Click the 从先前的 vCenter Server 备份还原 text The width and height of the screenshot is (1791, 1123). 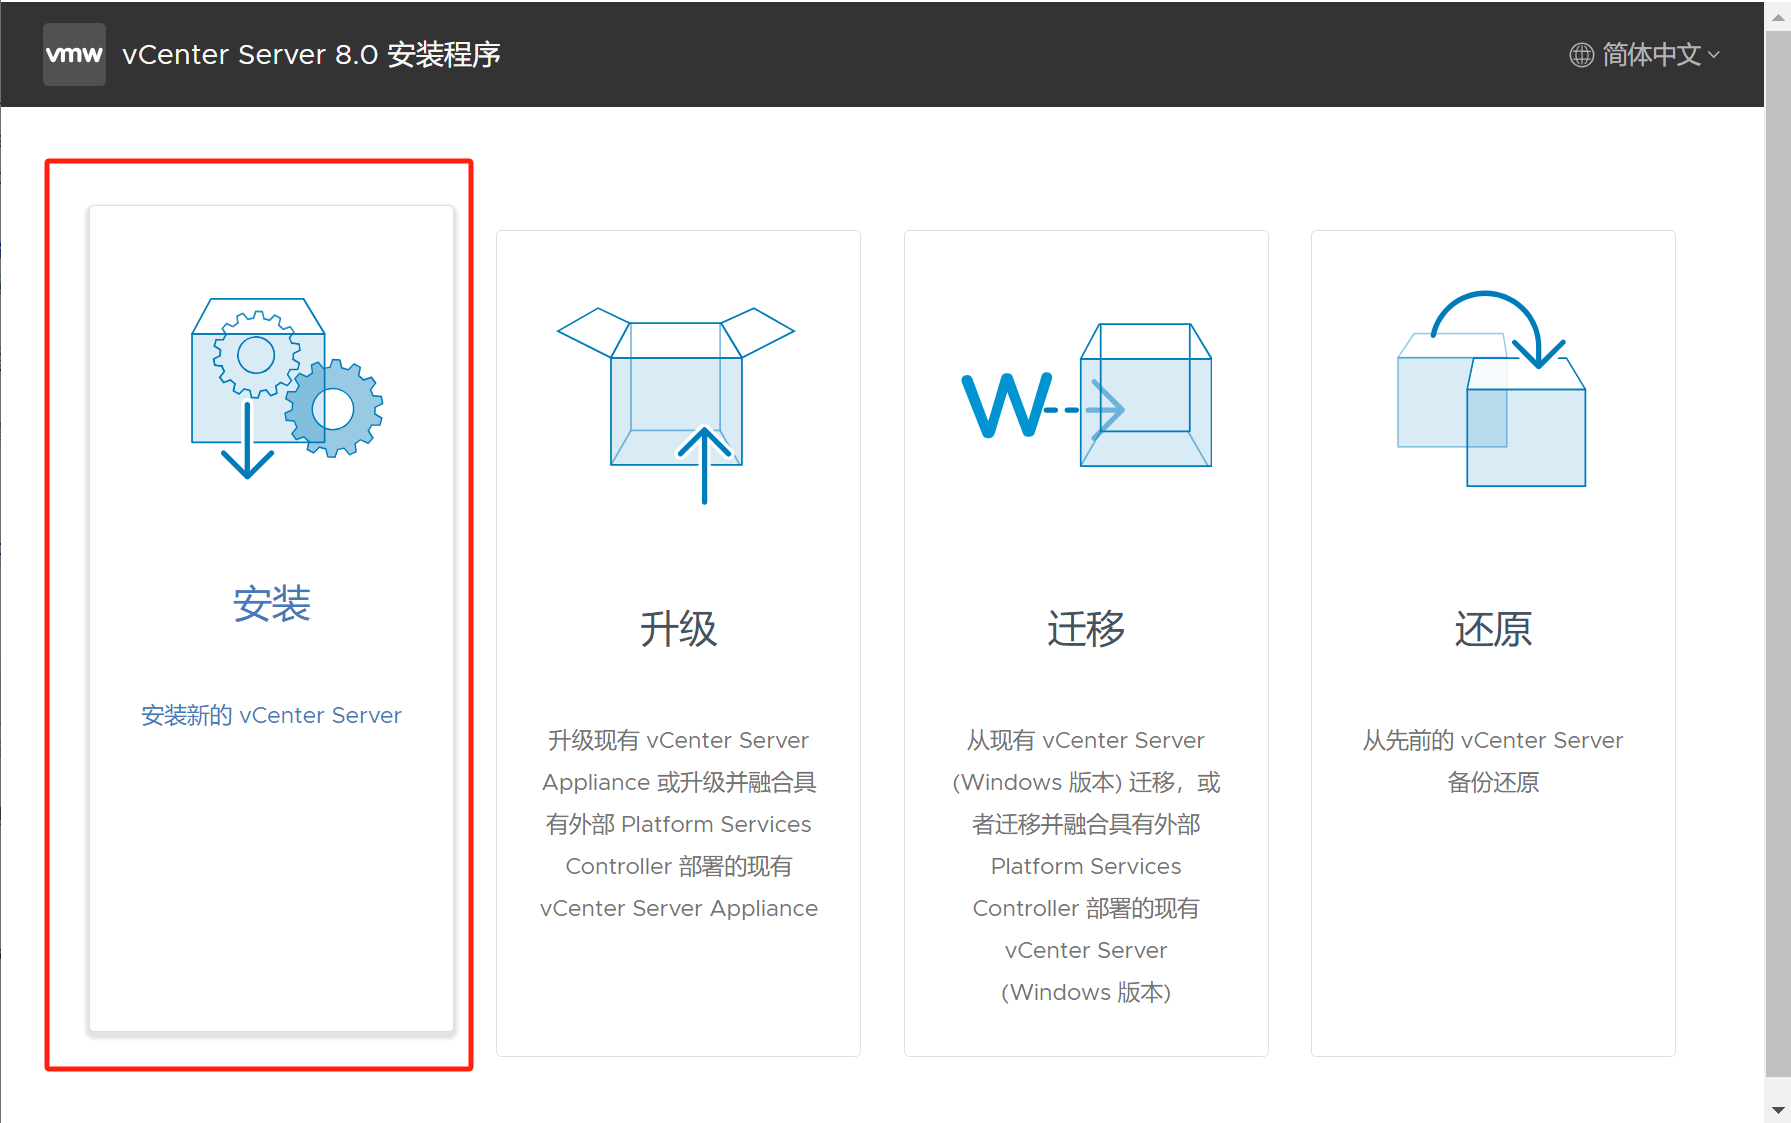(1493, 761)
